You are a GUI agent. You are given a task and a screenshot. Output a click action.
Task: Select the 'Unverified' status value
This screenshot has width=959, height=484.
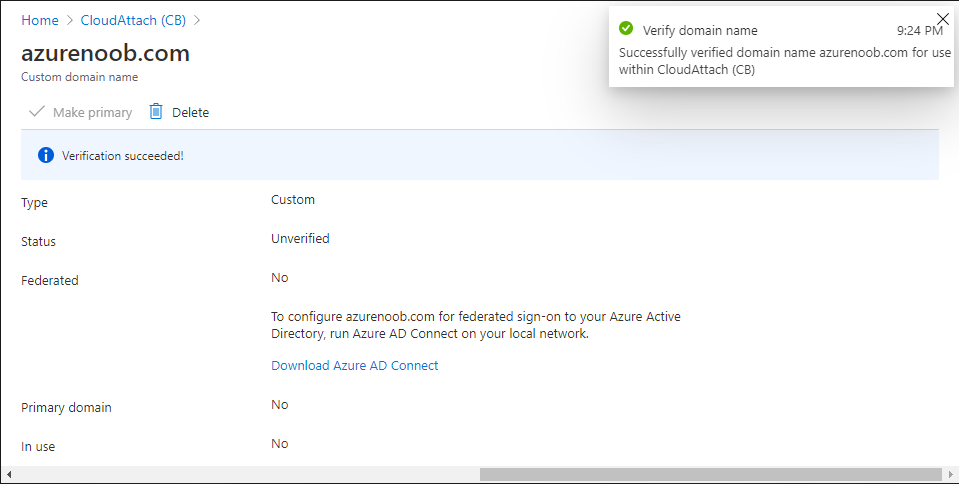pyautogui.click(x=300, y=239)
